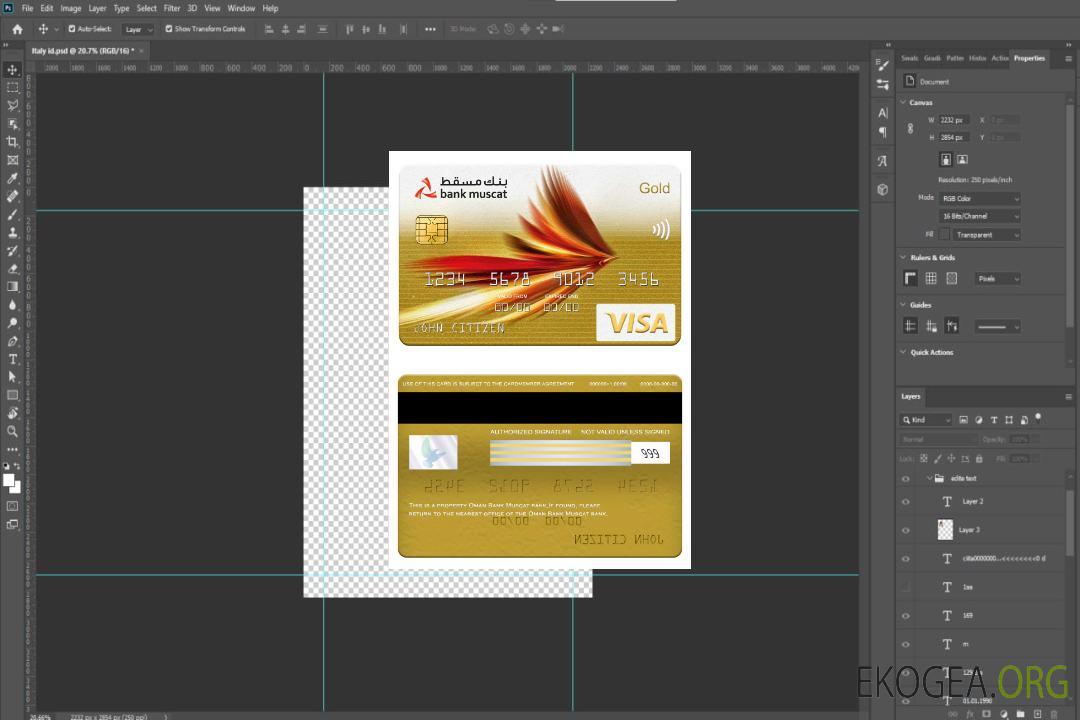This screenshot has width=1080, height=720.
Task: Select the Lasso tool
Action: pos(12,105)
